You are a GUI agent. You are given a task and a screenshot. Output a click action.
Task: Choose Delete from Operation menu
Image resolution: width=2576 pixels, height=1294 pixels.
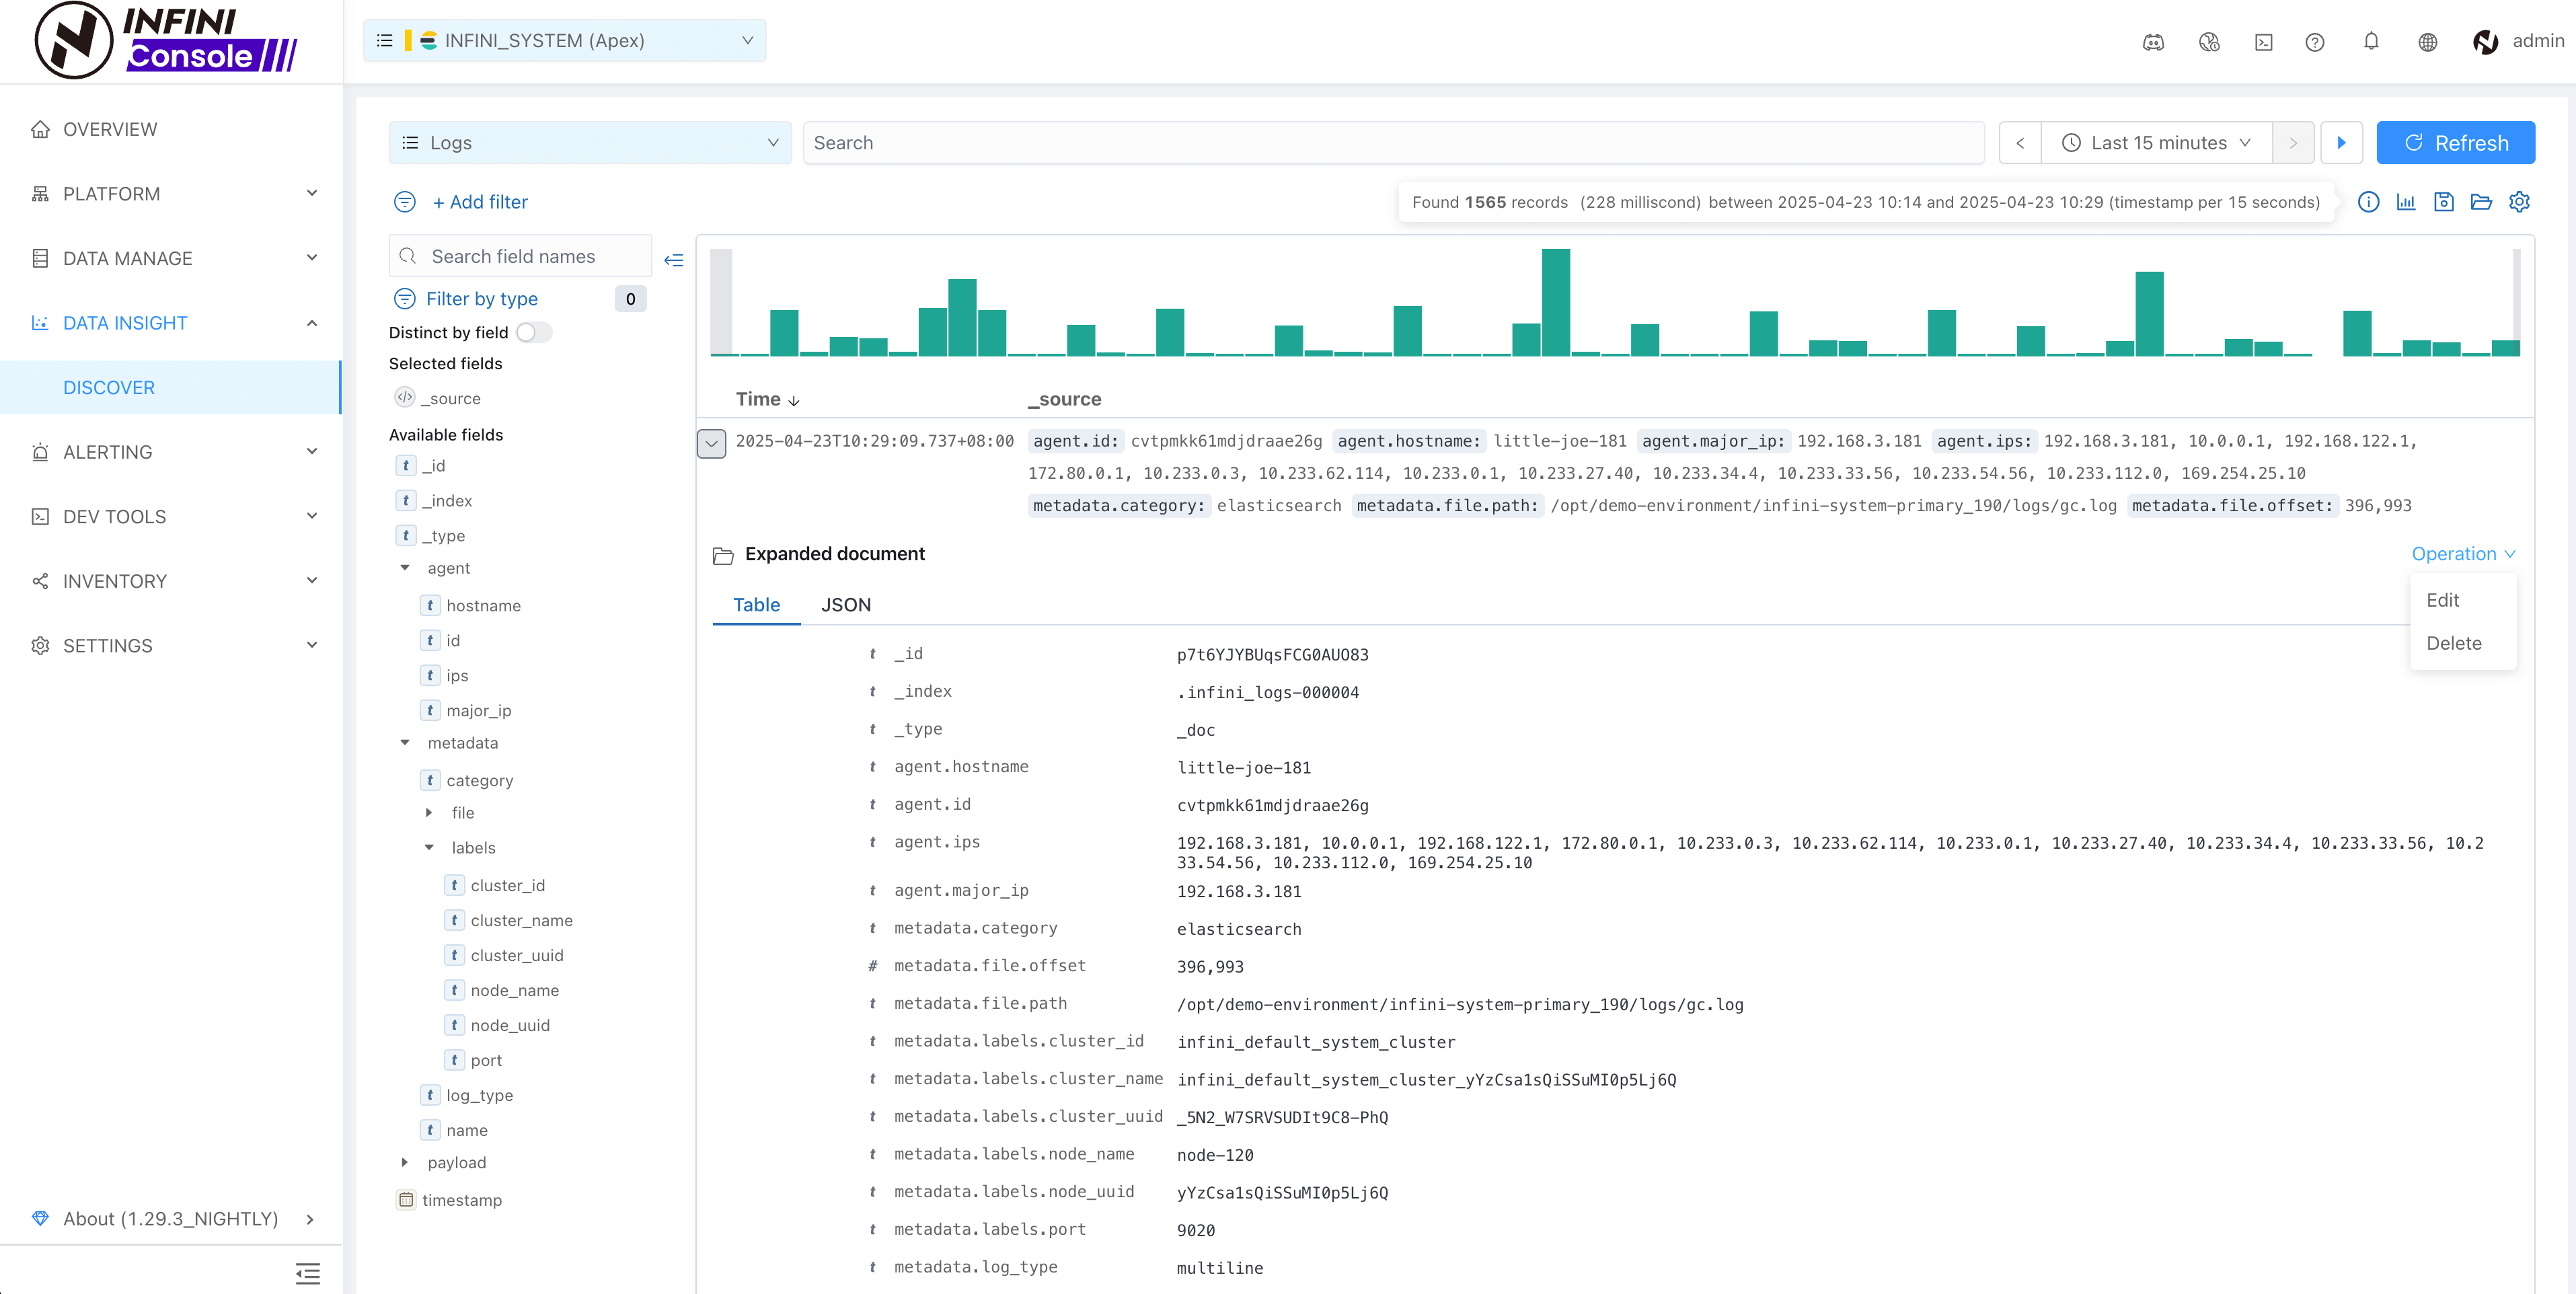tap(2453, 643)
